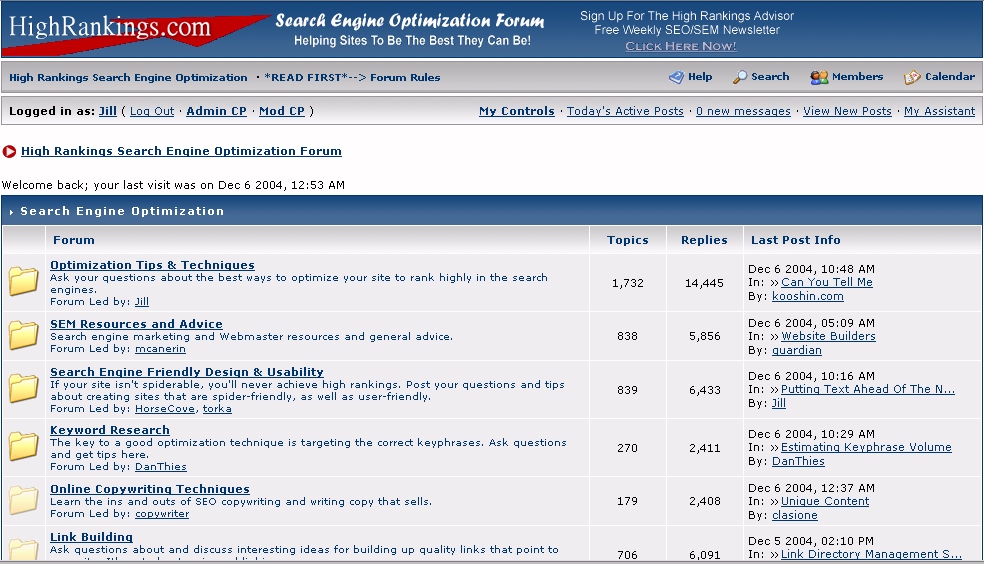The image size is (984, 564).
Task: Open forum leader torka profile
Action: tap(217, 409)
